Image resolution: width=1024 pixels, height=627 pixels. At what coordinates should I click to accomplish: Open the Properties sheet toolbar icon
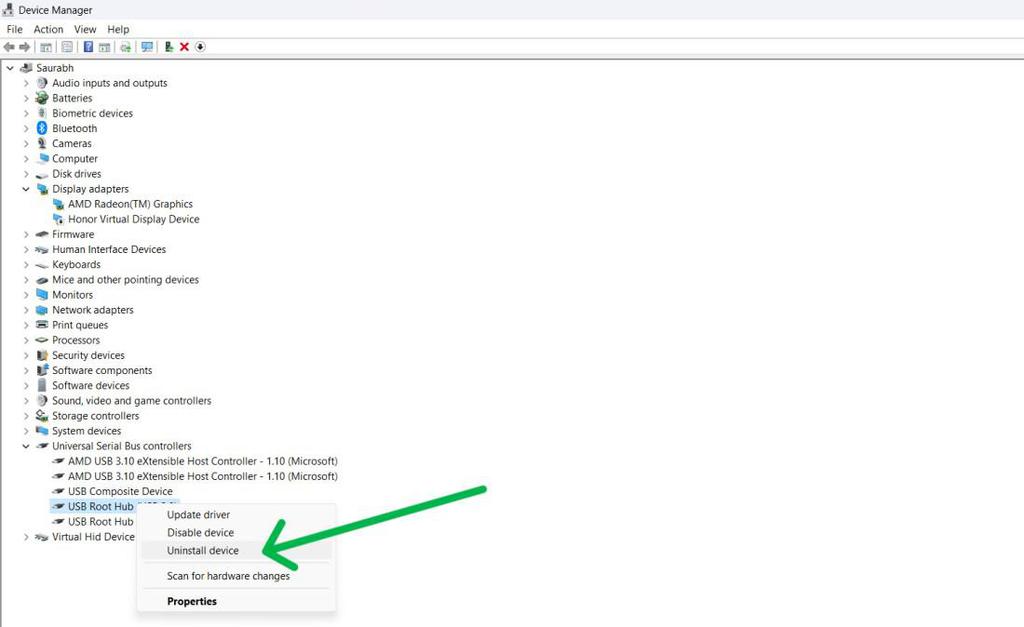coord(67,47)
